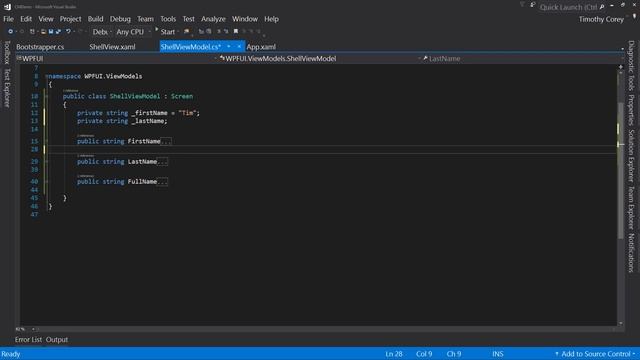Click the Navigate Backward toolbar icon

tap(11, 31)
